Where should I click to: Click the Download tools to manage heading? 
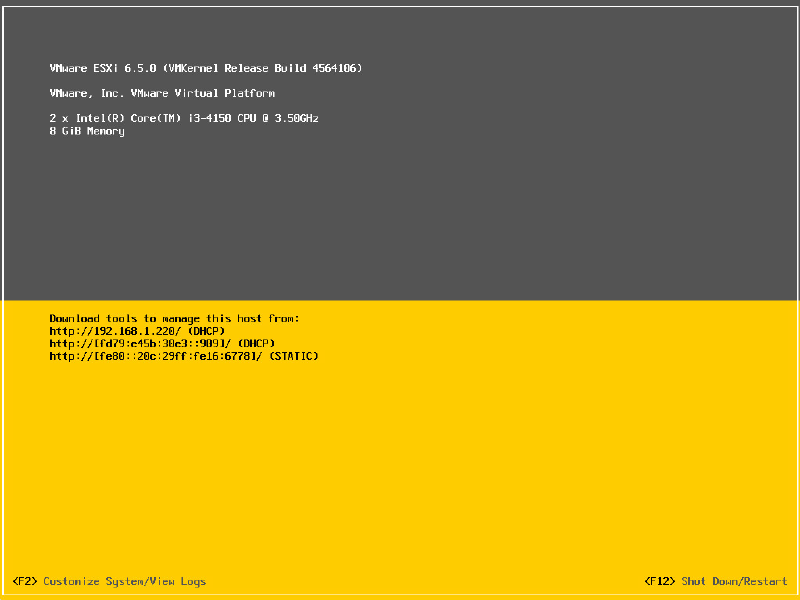174,318
